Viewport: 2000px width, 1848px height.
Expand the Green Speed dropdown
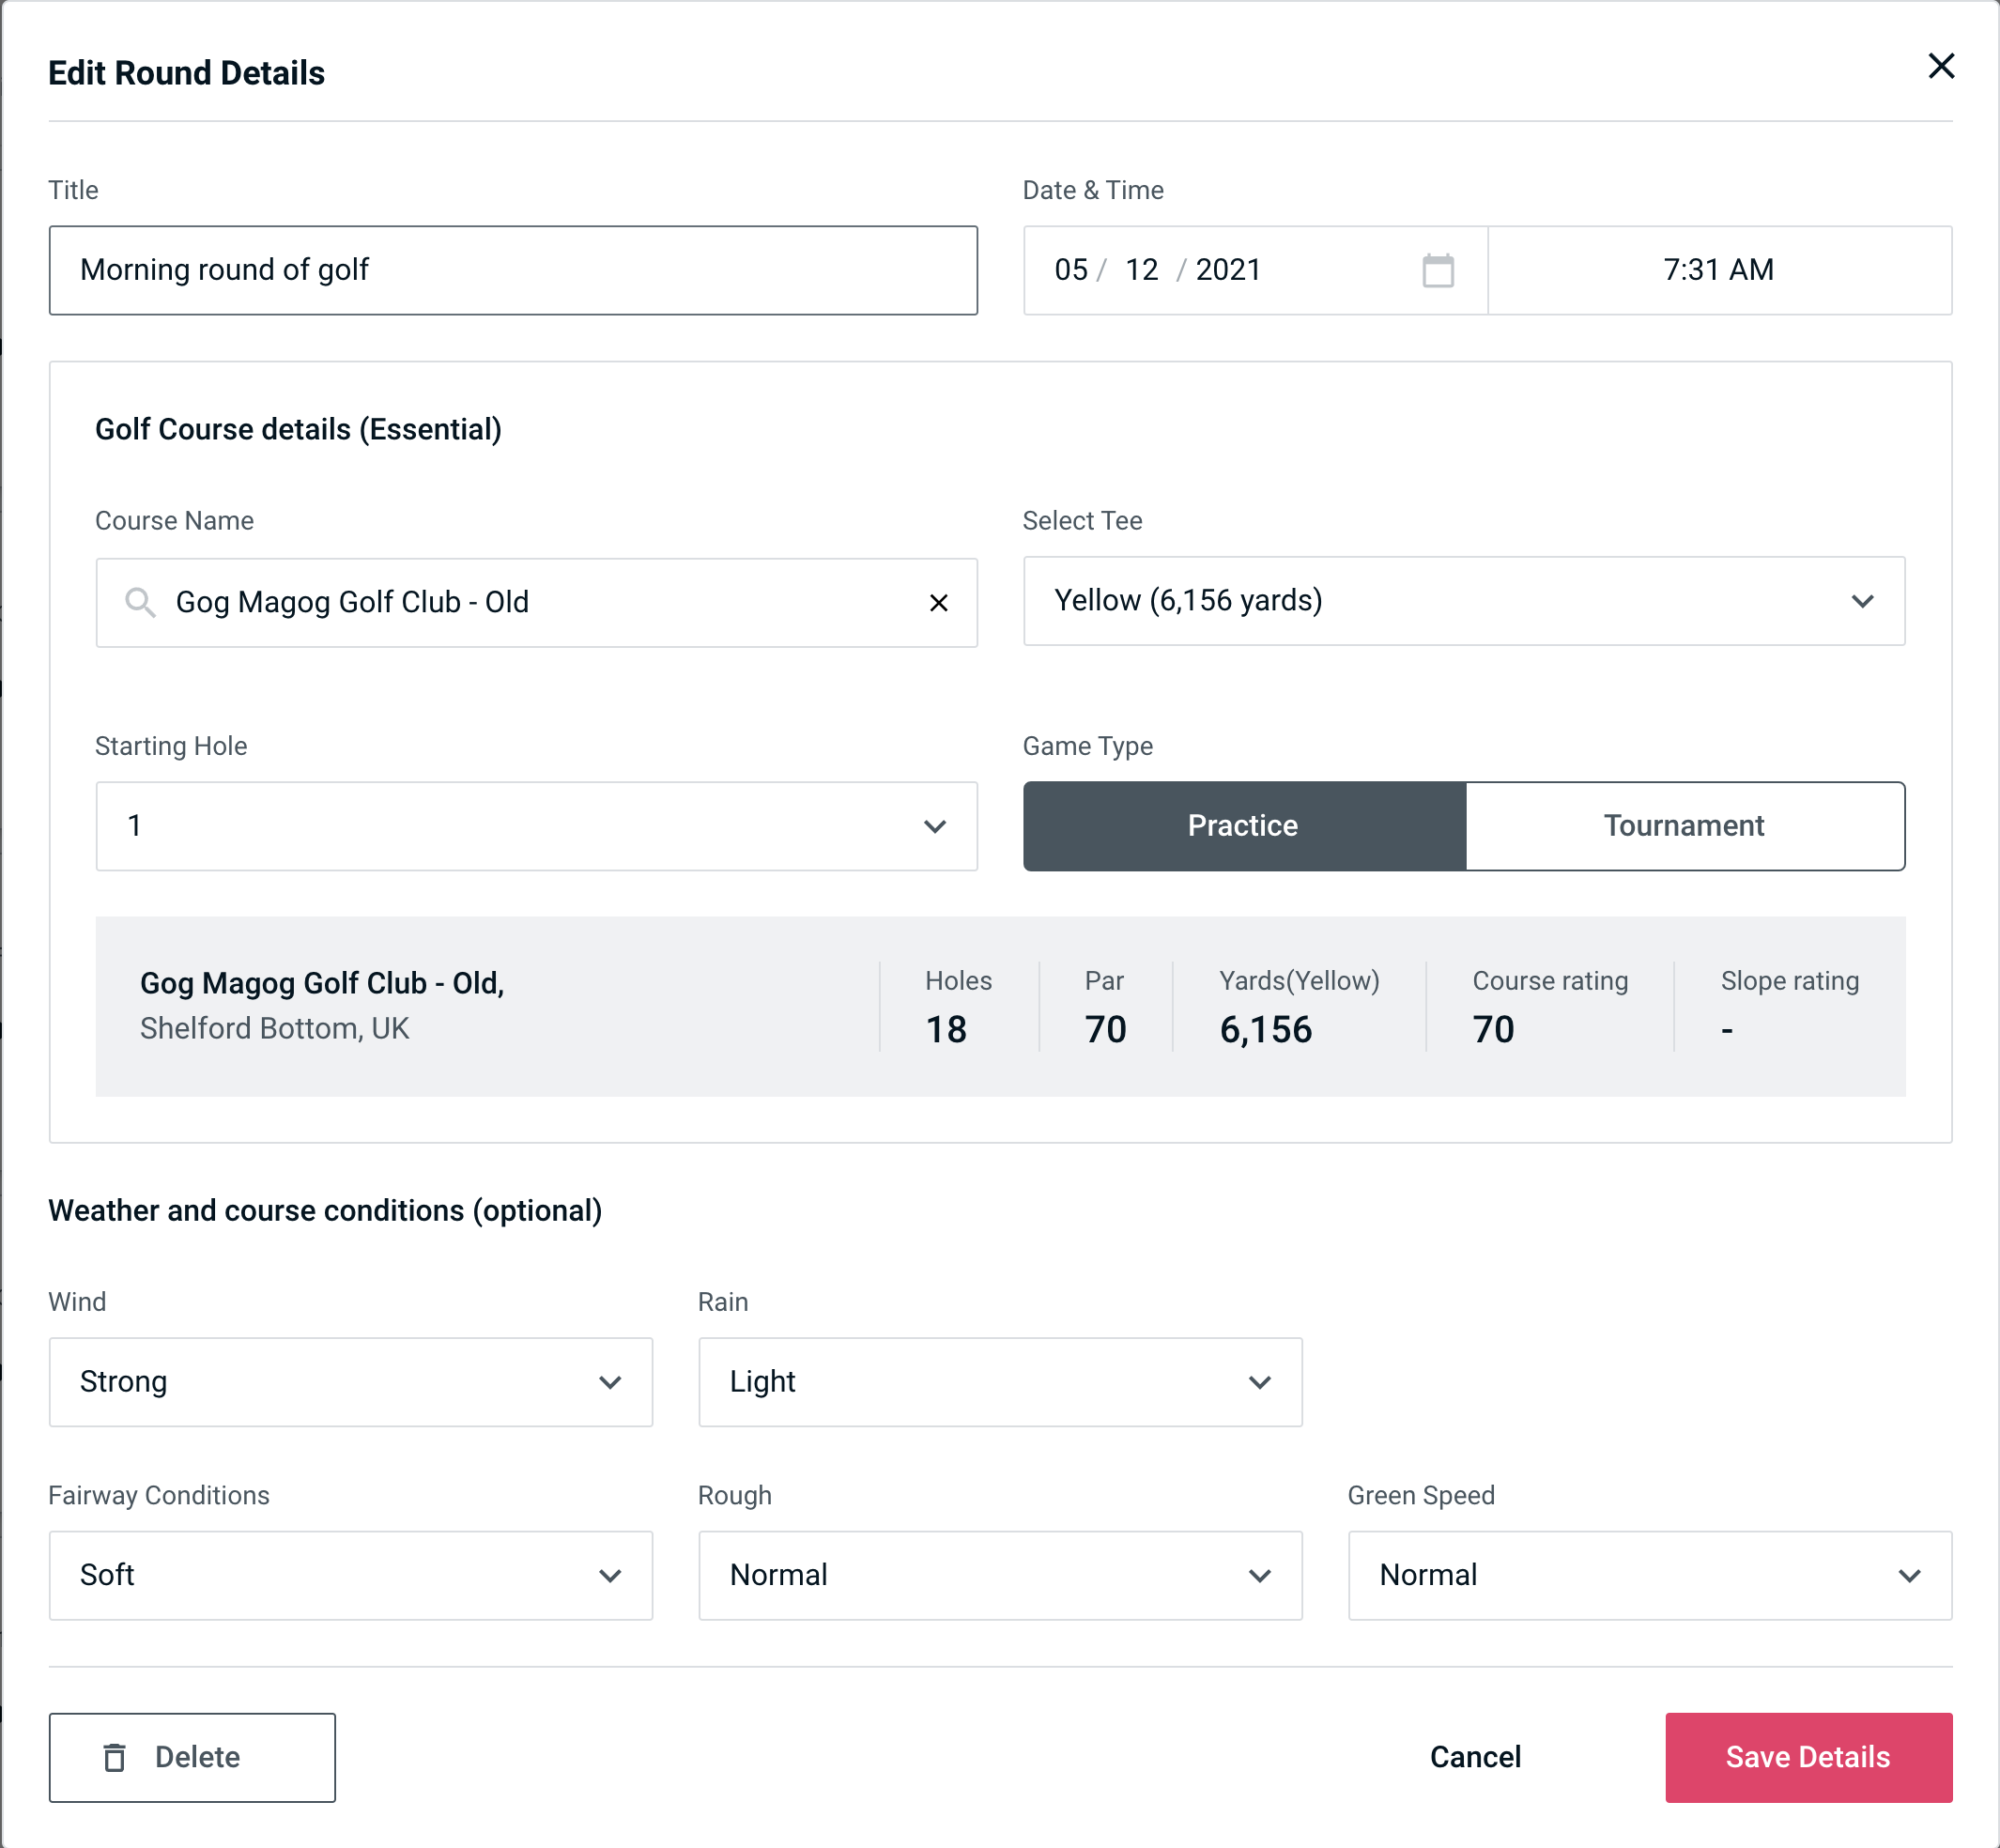[x=1648, y=1575]
